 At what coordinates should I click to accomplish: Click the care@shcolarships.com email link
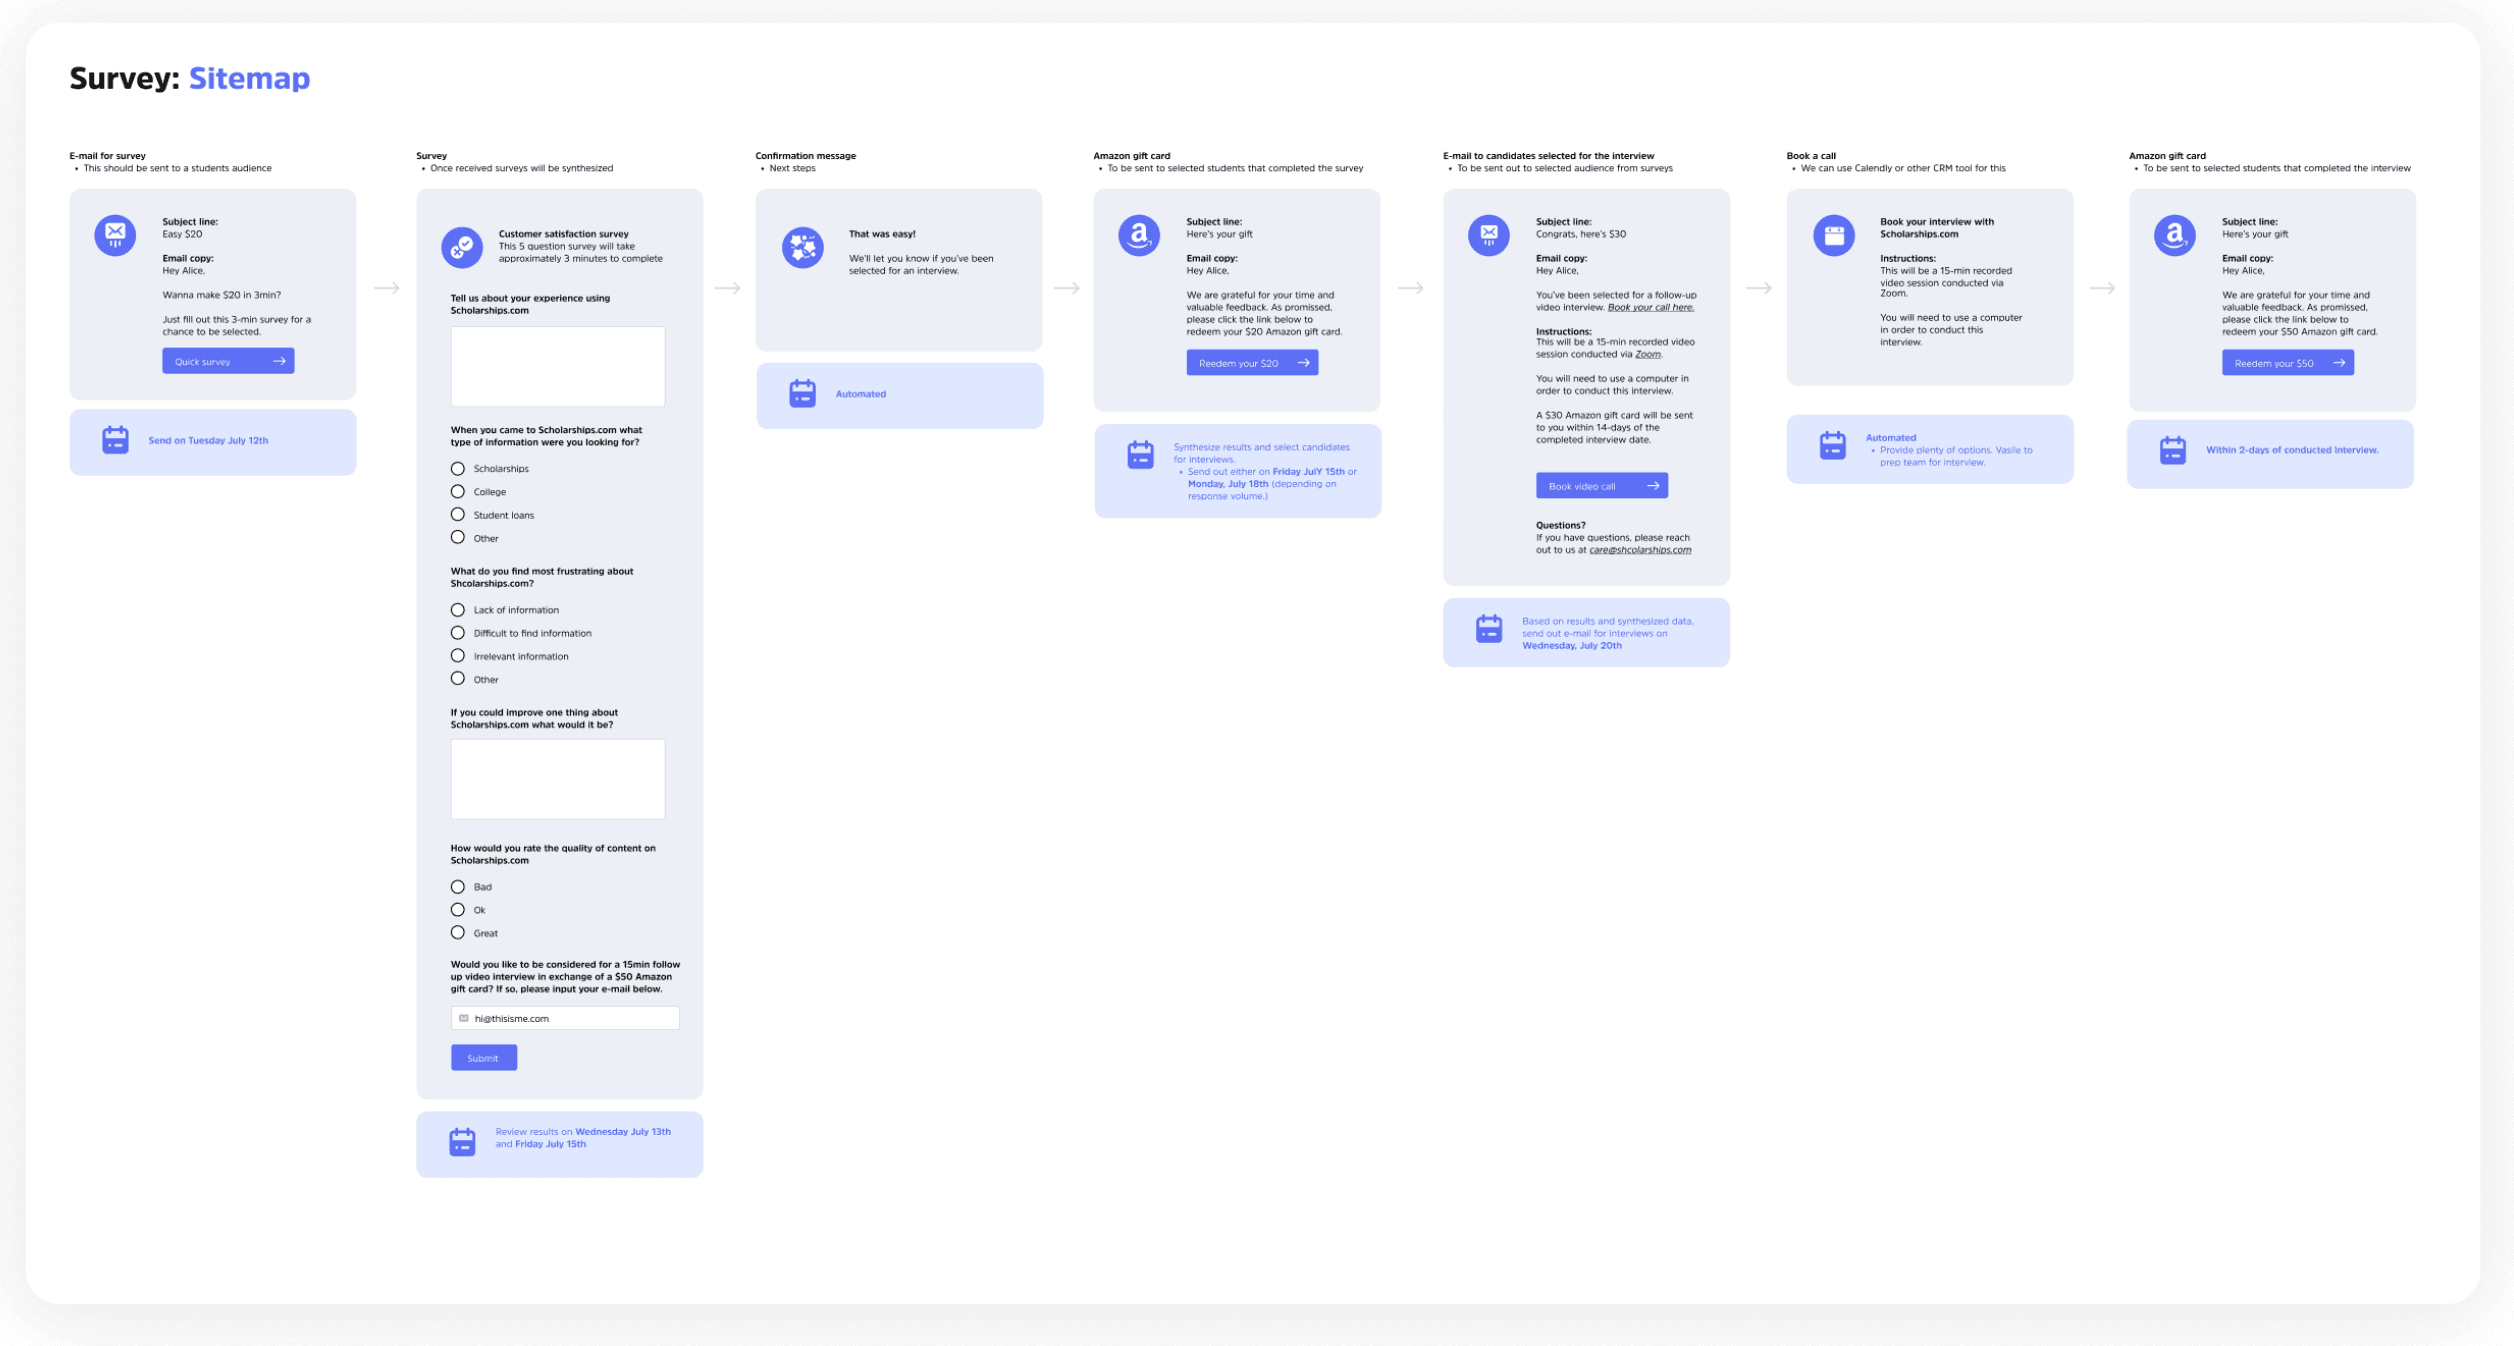[x=1640, y=550]
